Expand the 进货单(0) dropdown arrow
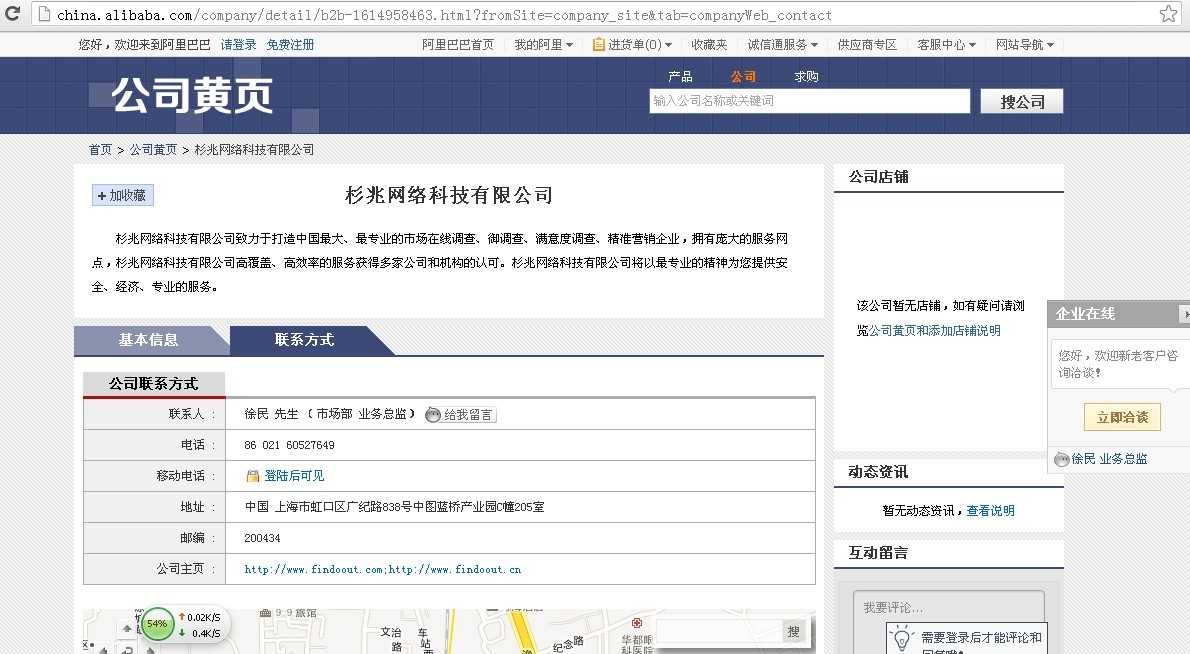Image resolution: width=1190 pixels, height=654 pixels. coord(669,46)
